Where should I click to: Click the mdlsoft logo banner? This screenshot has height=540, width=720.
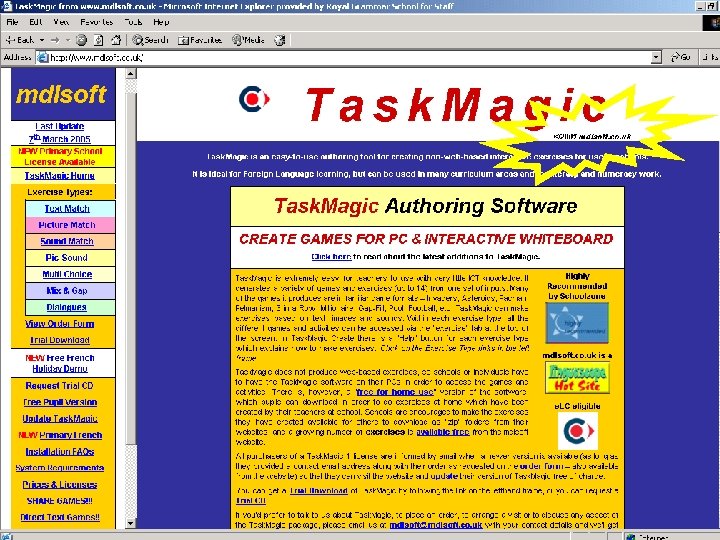coord(63,94)
